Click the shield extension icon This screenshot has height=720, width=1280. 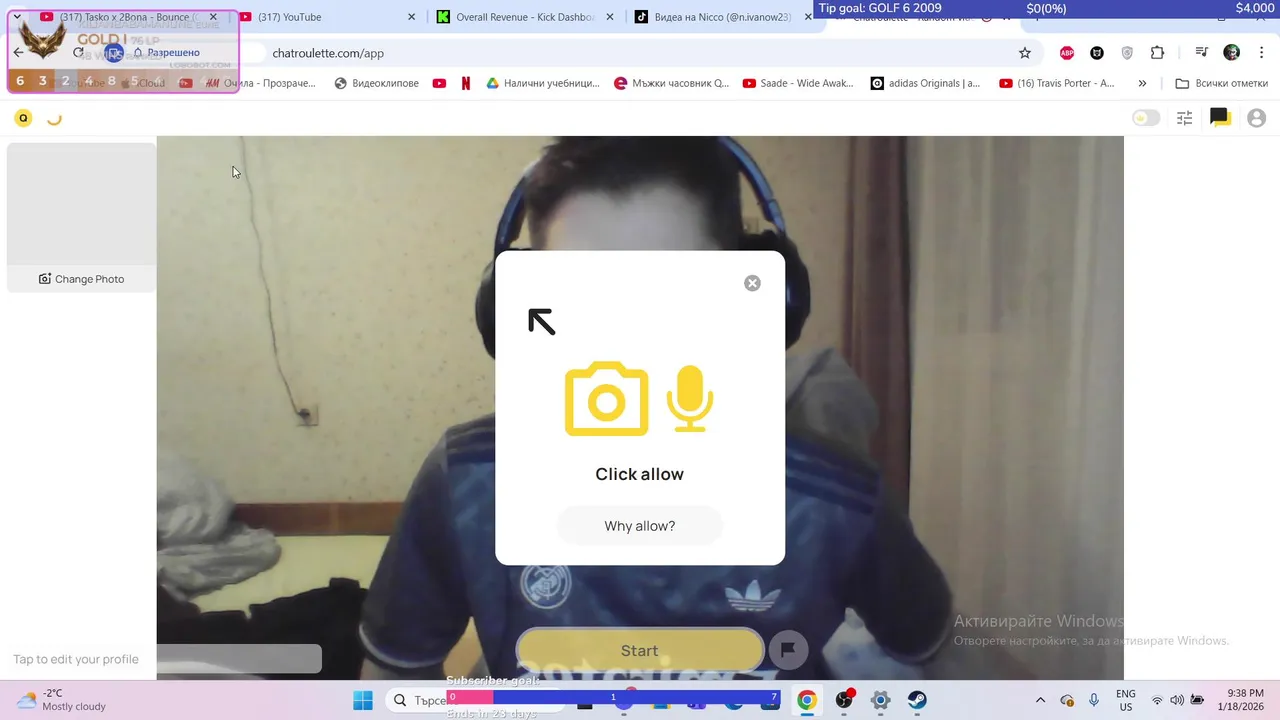tap(1127, 53)
